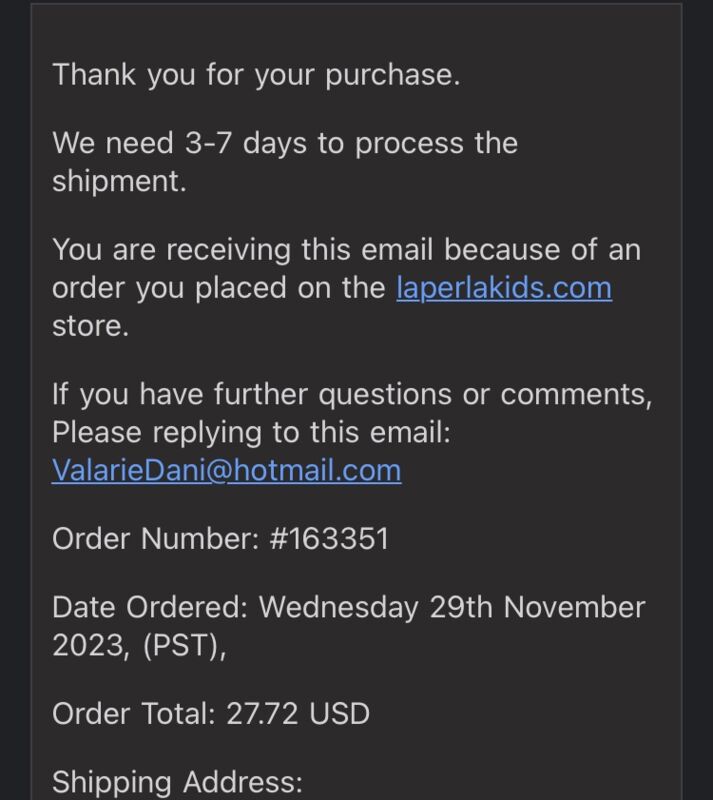Viewport: 713px width, 800px height.
Task: Click the 'You are receiving this email' line
Action: point(347,250)
